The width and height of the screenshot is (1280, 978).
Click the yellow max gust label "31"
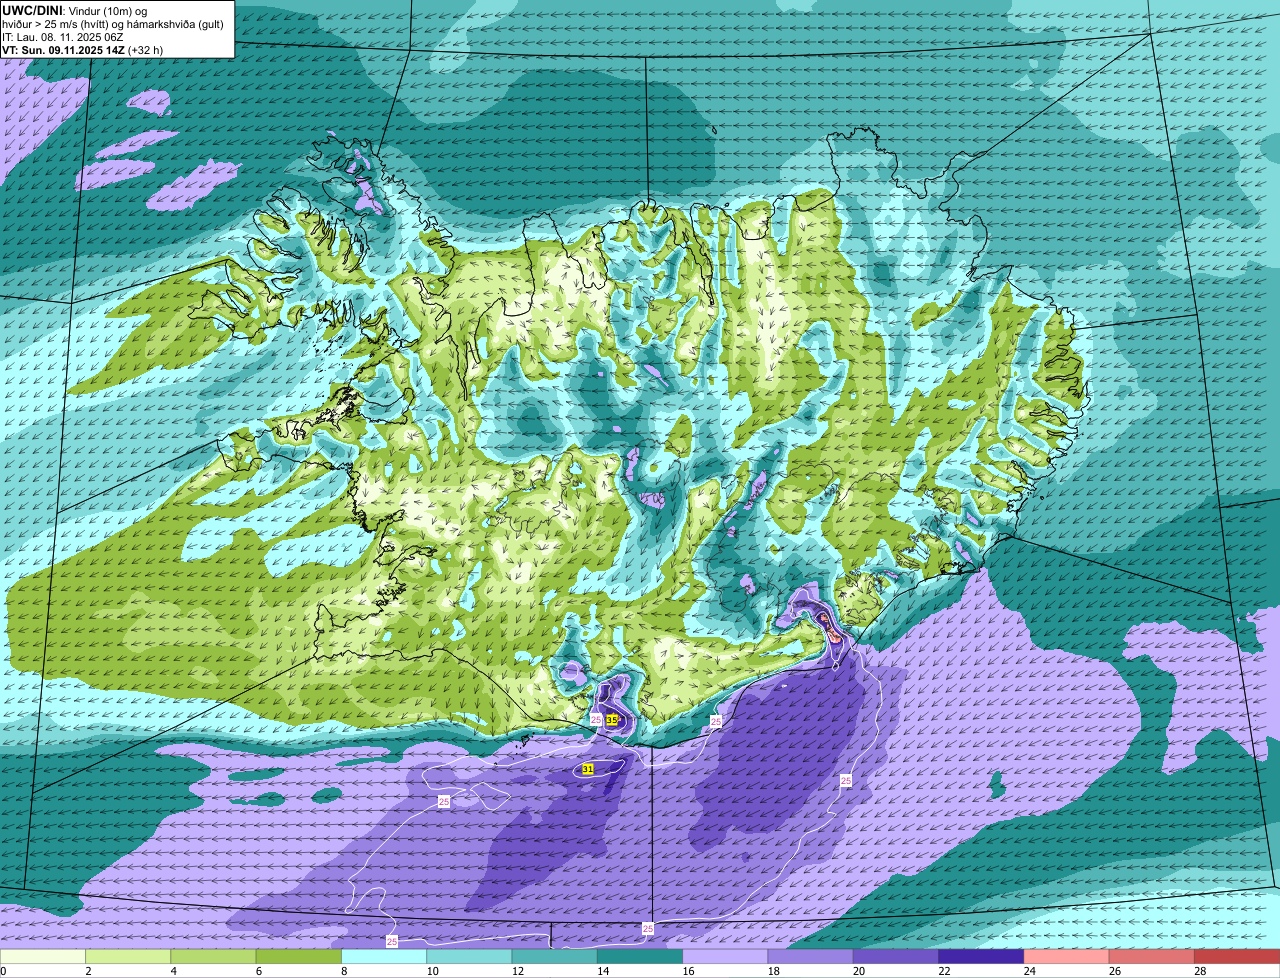click(x=588, y=769)
